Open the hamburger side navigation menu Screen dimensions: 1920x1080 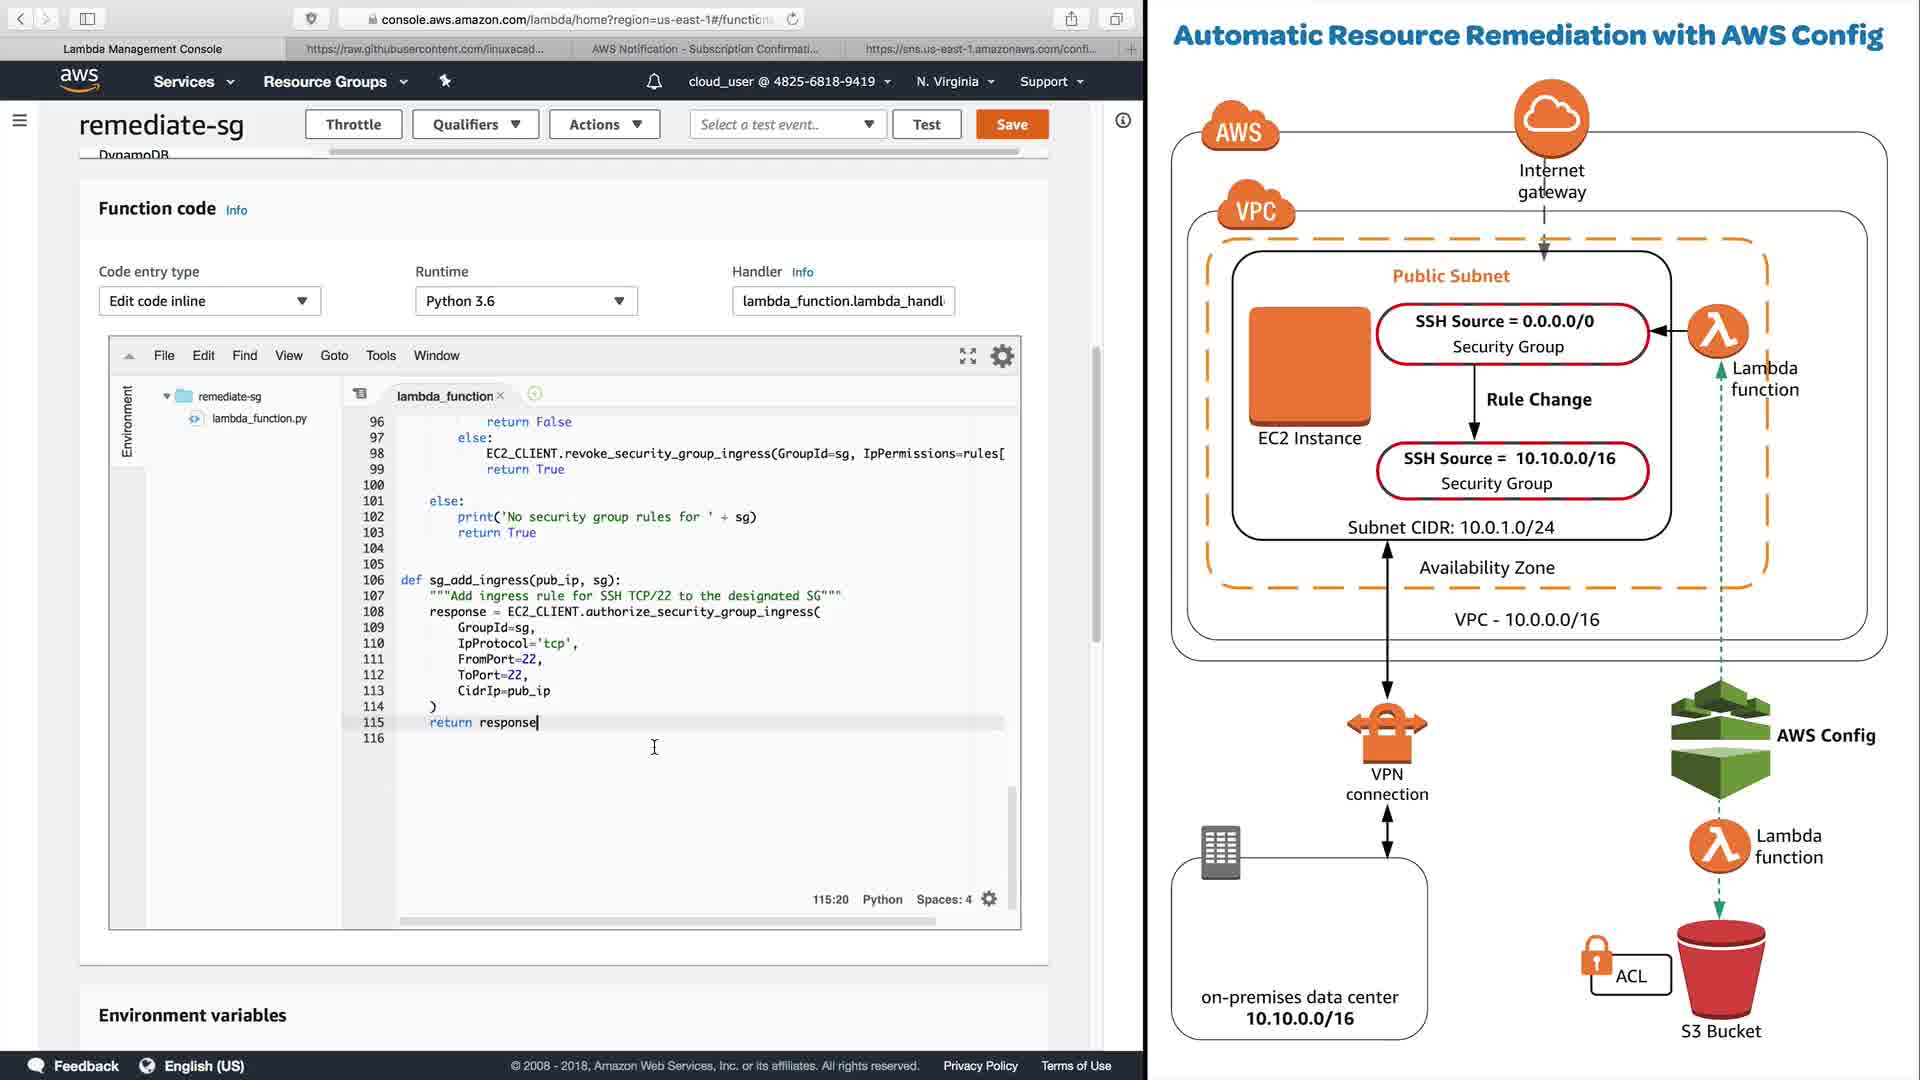click(x=19, y=120)
